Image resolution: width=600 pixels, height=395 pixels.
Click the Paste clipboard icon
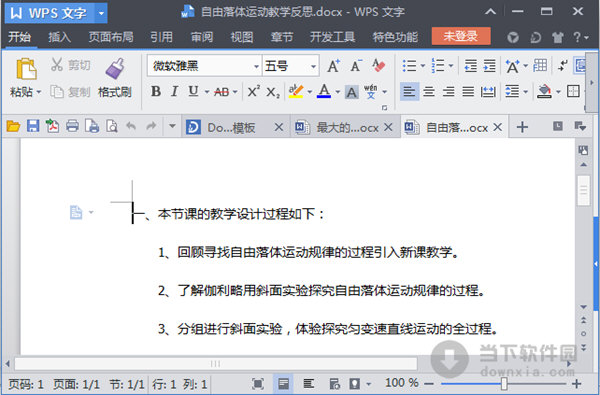tap(26, 69)
